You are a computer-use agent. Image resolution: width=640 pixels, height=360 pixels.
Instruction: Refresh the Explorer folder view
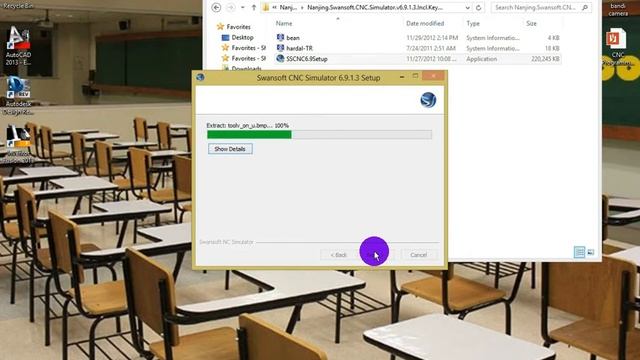pos(478,7)
